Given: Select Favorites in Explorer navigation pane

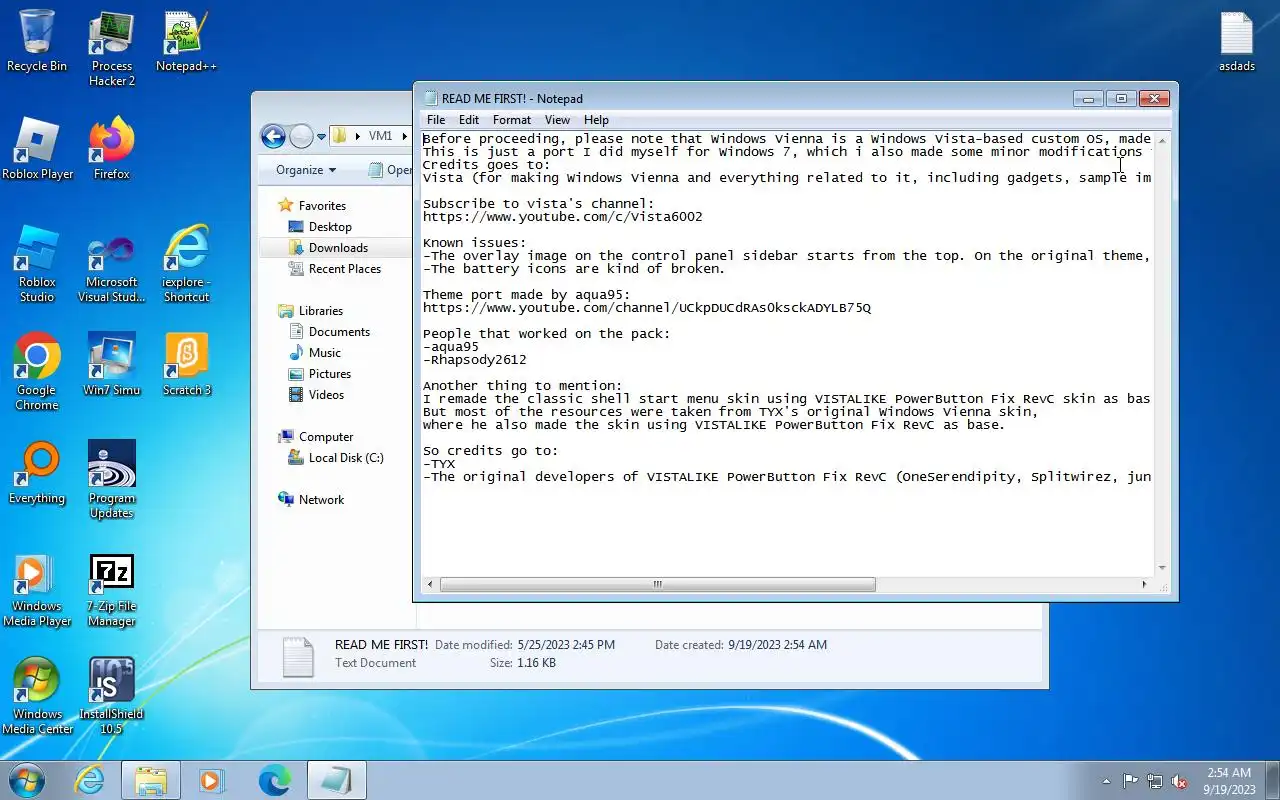Looking at the screenshot, I should [322, 206].
